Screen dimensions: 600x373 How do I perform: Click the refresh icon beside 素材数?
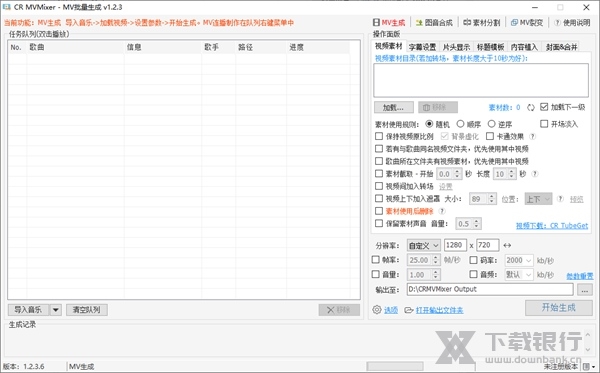click(x=530, y=108)
